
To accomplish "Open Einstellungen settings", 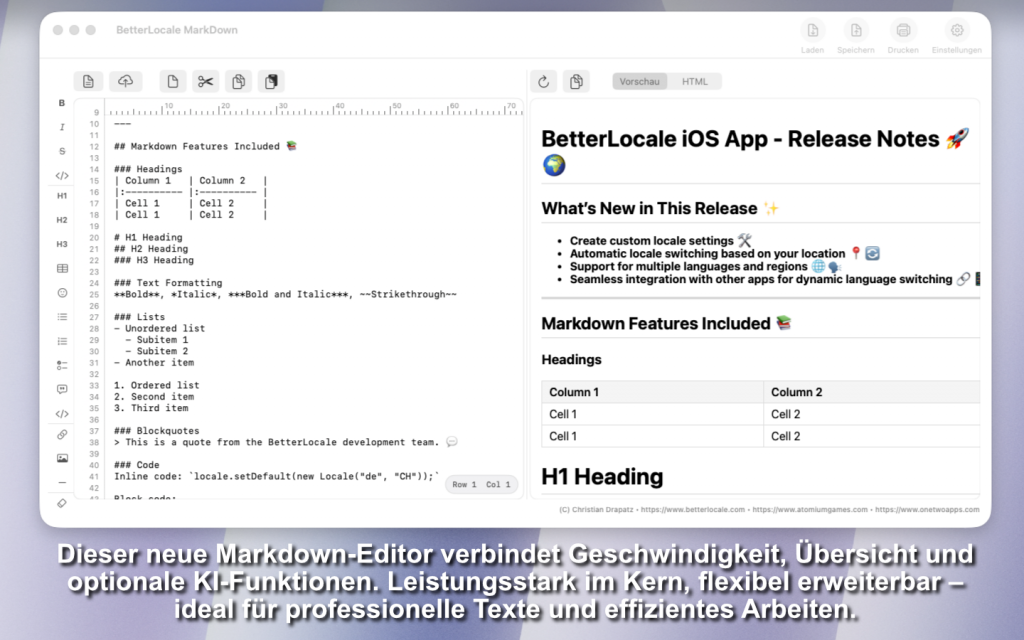I will tap(956, 36).
